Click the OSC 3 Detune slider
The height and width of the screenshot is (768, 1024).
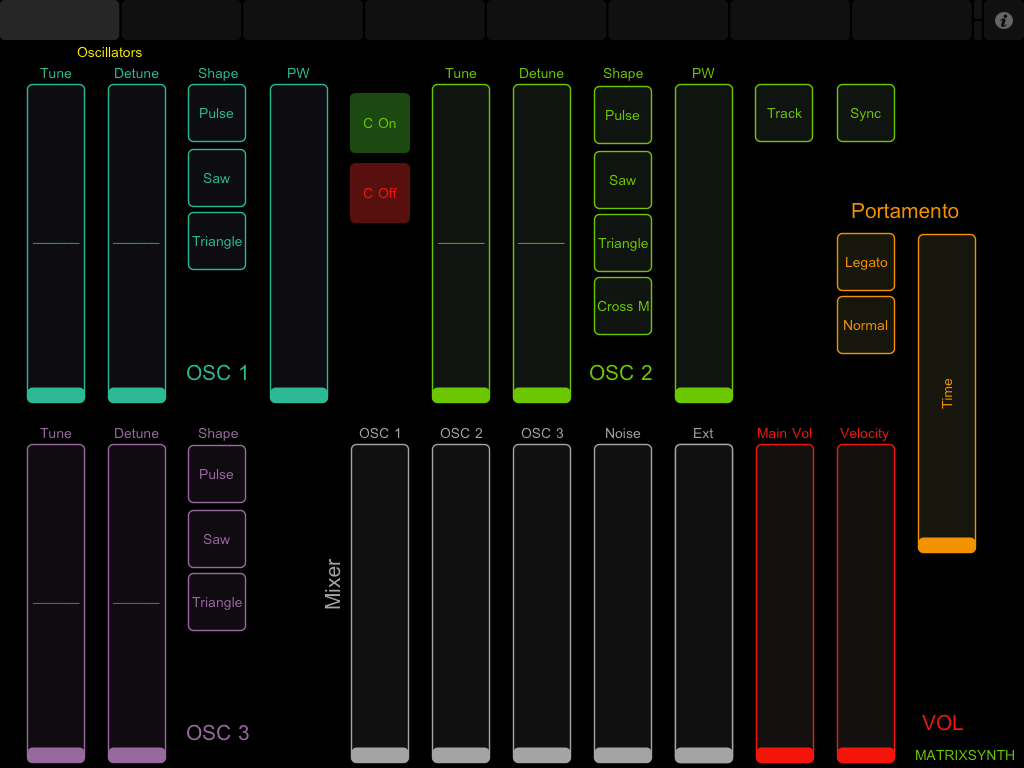137,603
